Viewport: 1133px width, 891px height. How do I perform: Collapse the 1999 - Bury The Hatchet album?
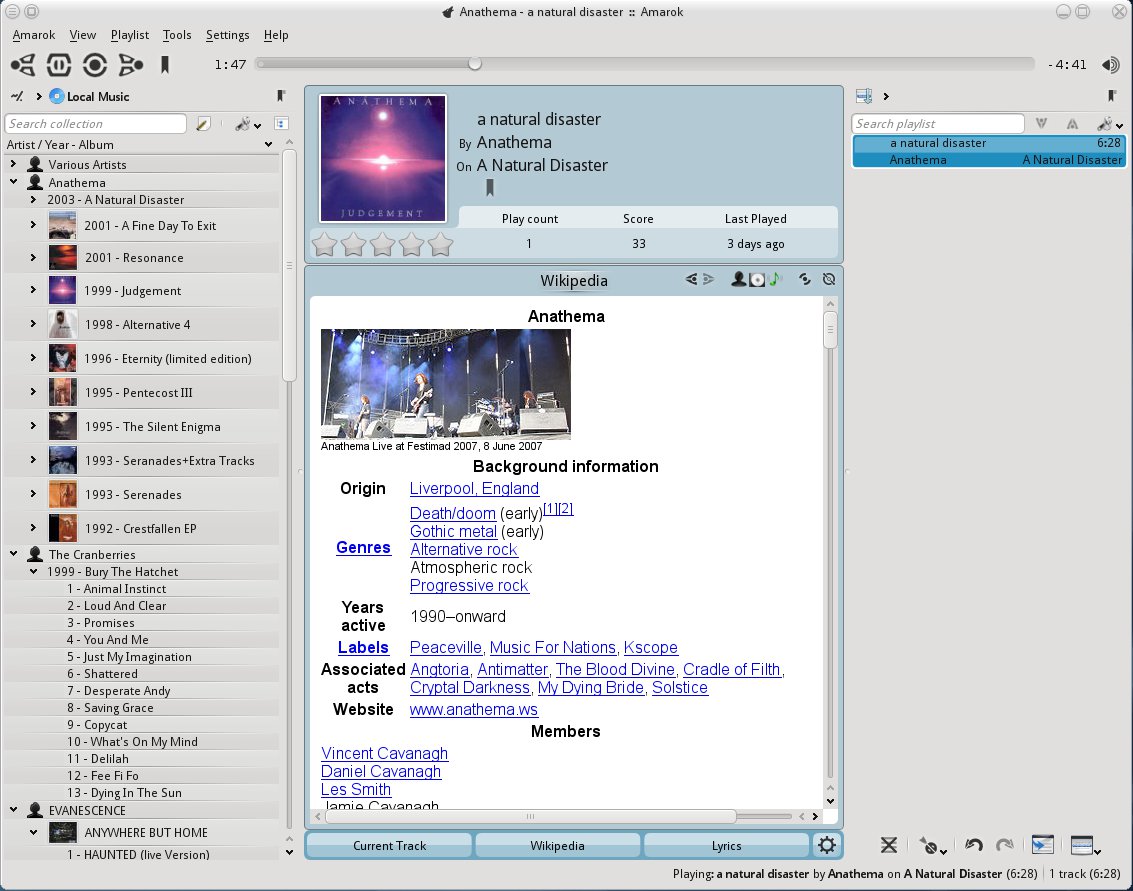(33, 571)
